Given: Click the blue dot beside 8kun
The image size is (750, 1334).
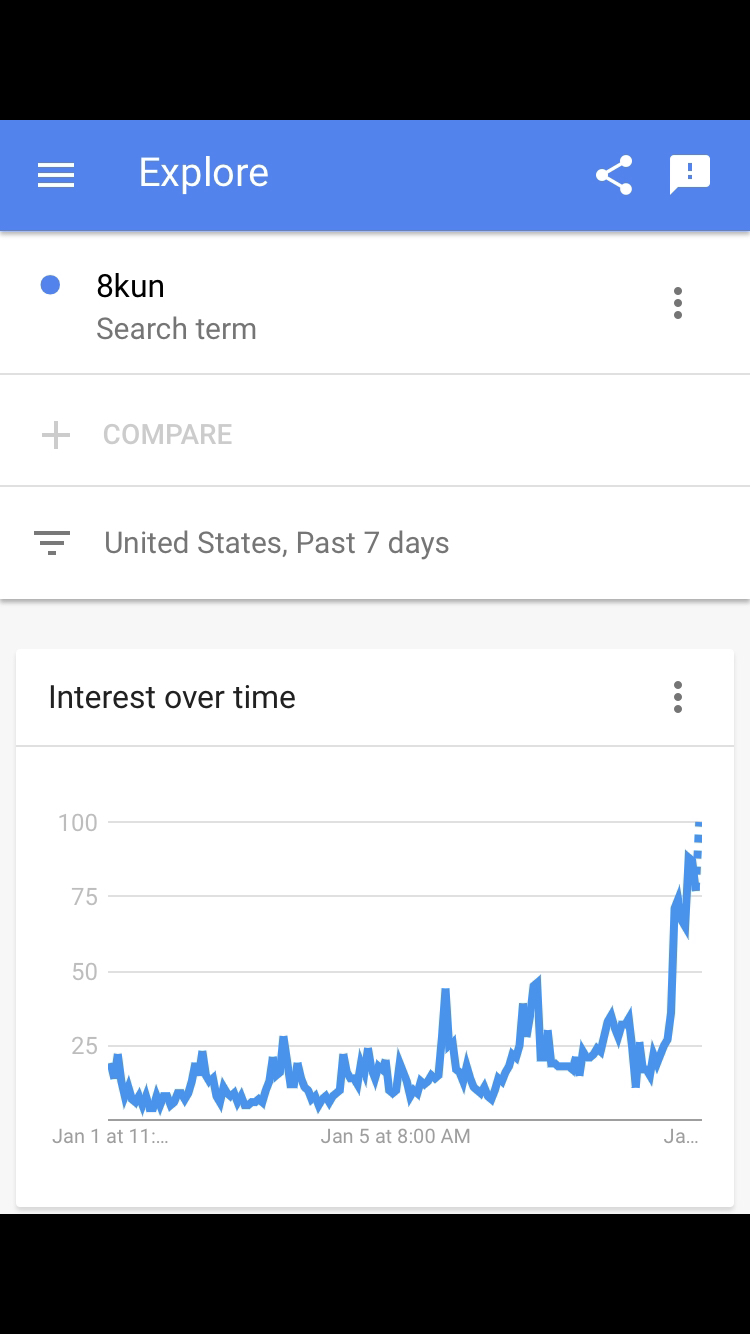Looking at the screenshot, I should [50, 286].
